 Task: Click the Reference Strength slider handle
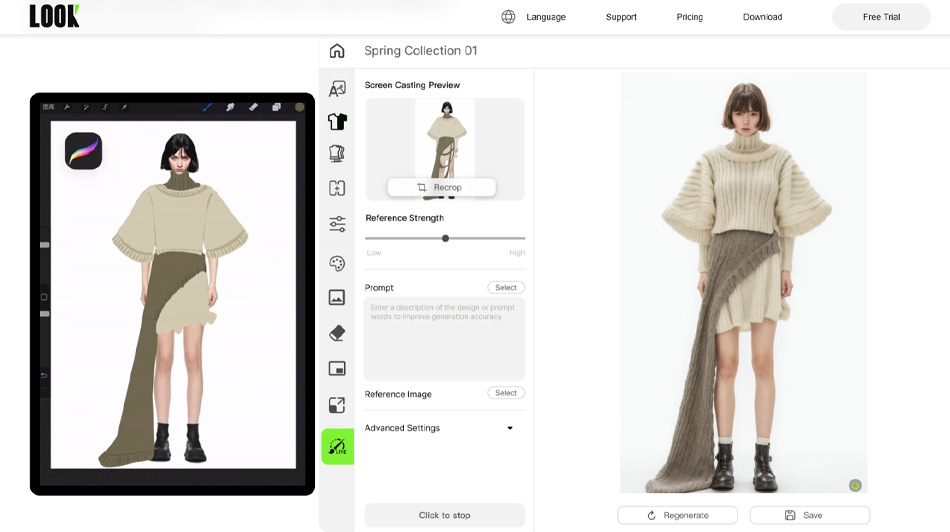coord(445,238)
